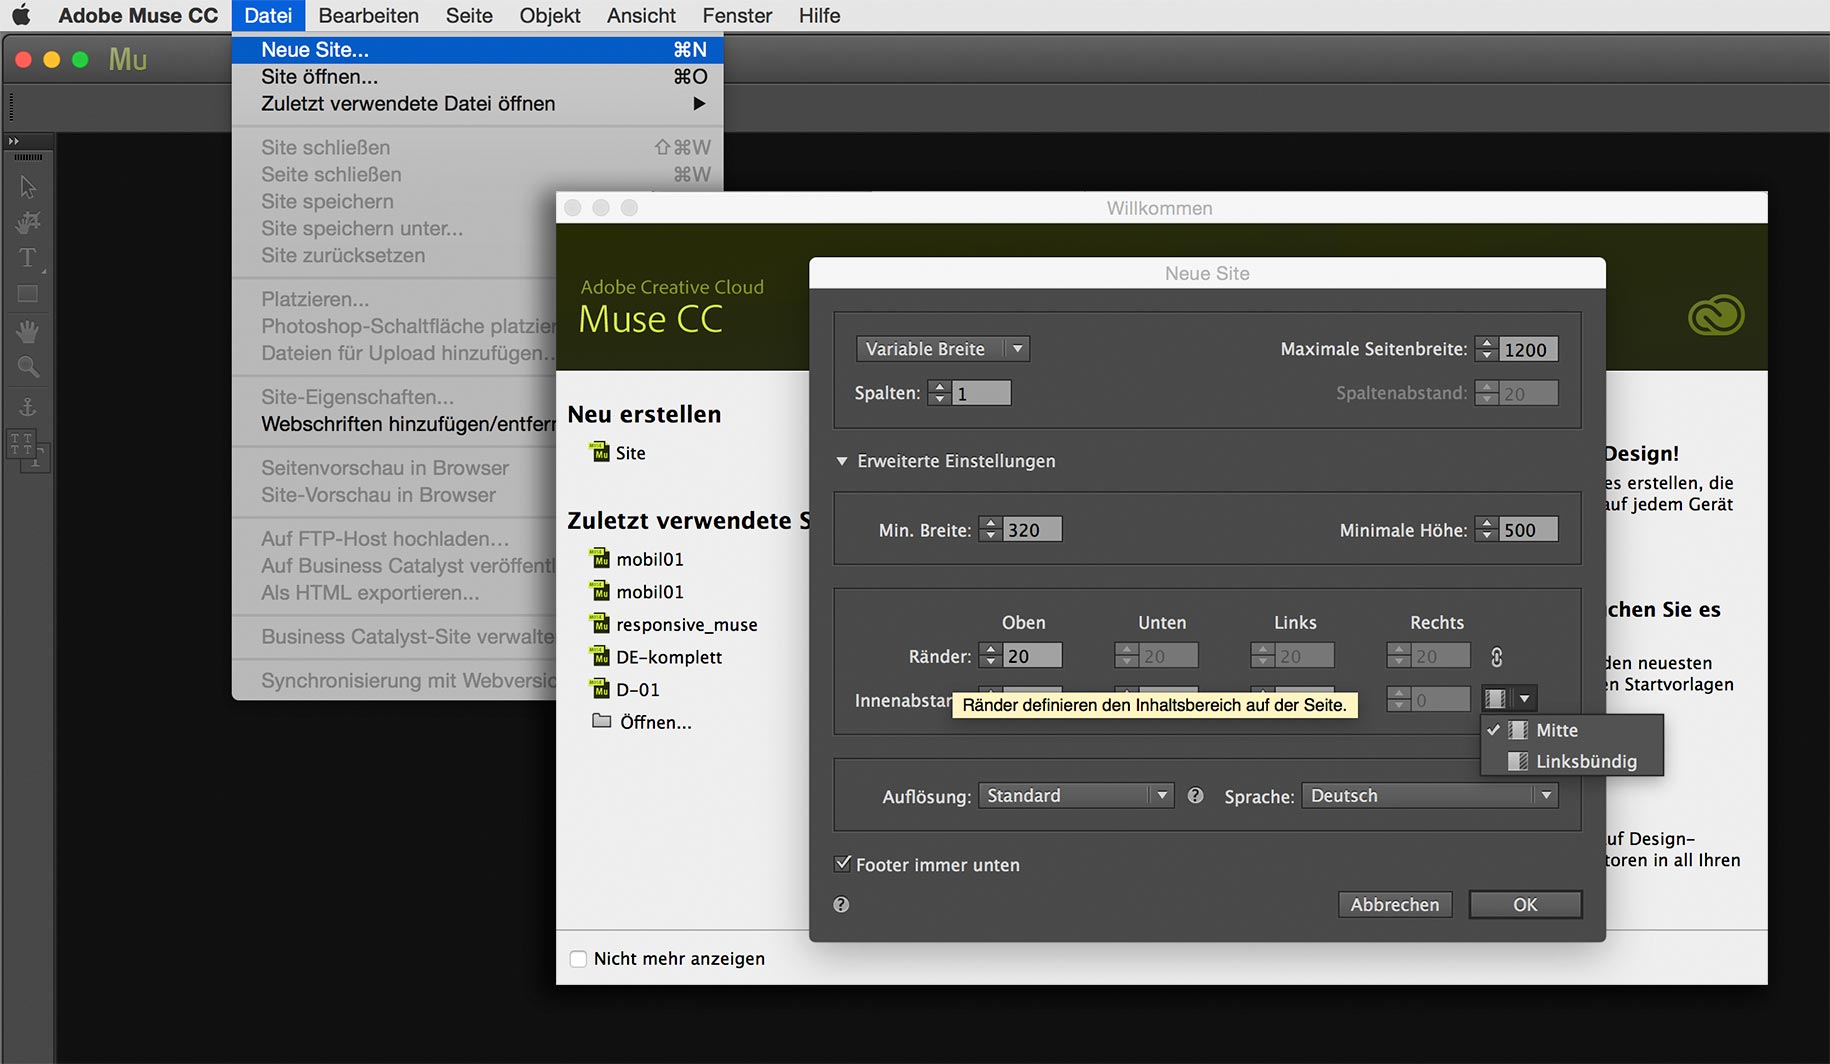Image resolution: width=1830 pixels, height=1064 pixels.
Task: Click the OK button
Action: pyautogui.click(x=1525, y=904)
